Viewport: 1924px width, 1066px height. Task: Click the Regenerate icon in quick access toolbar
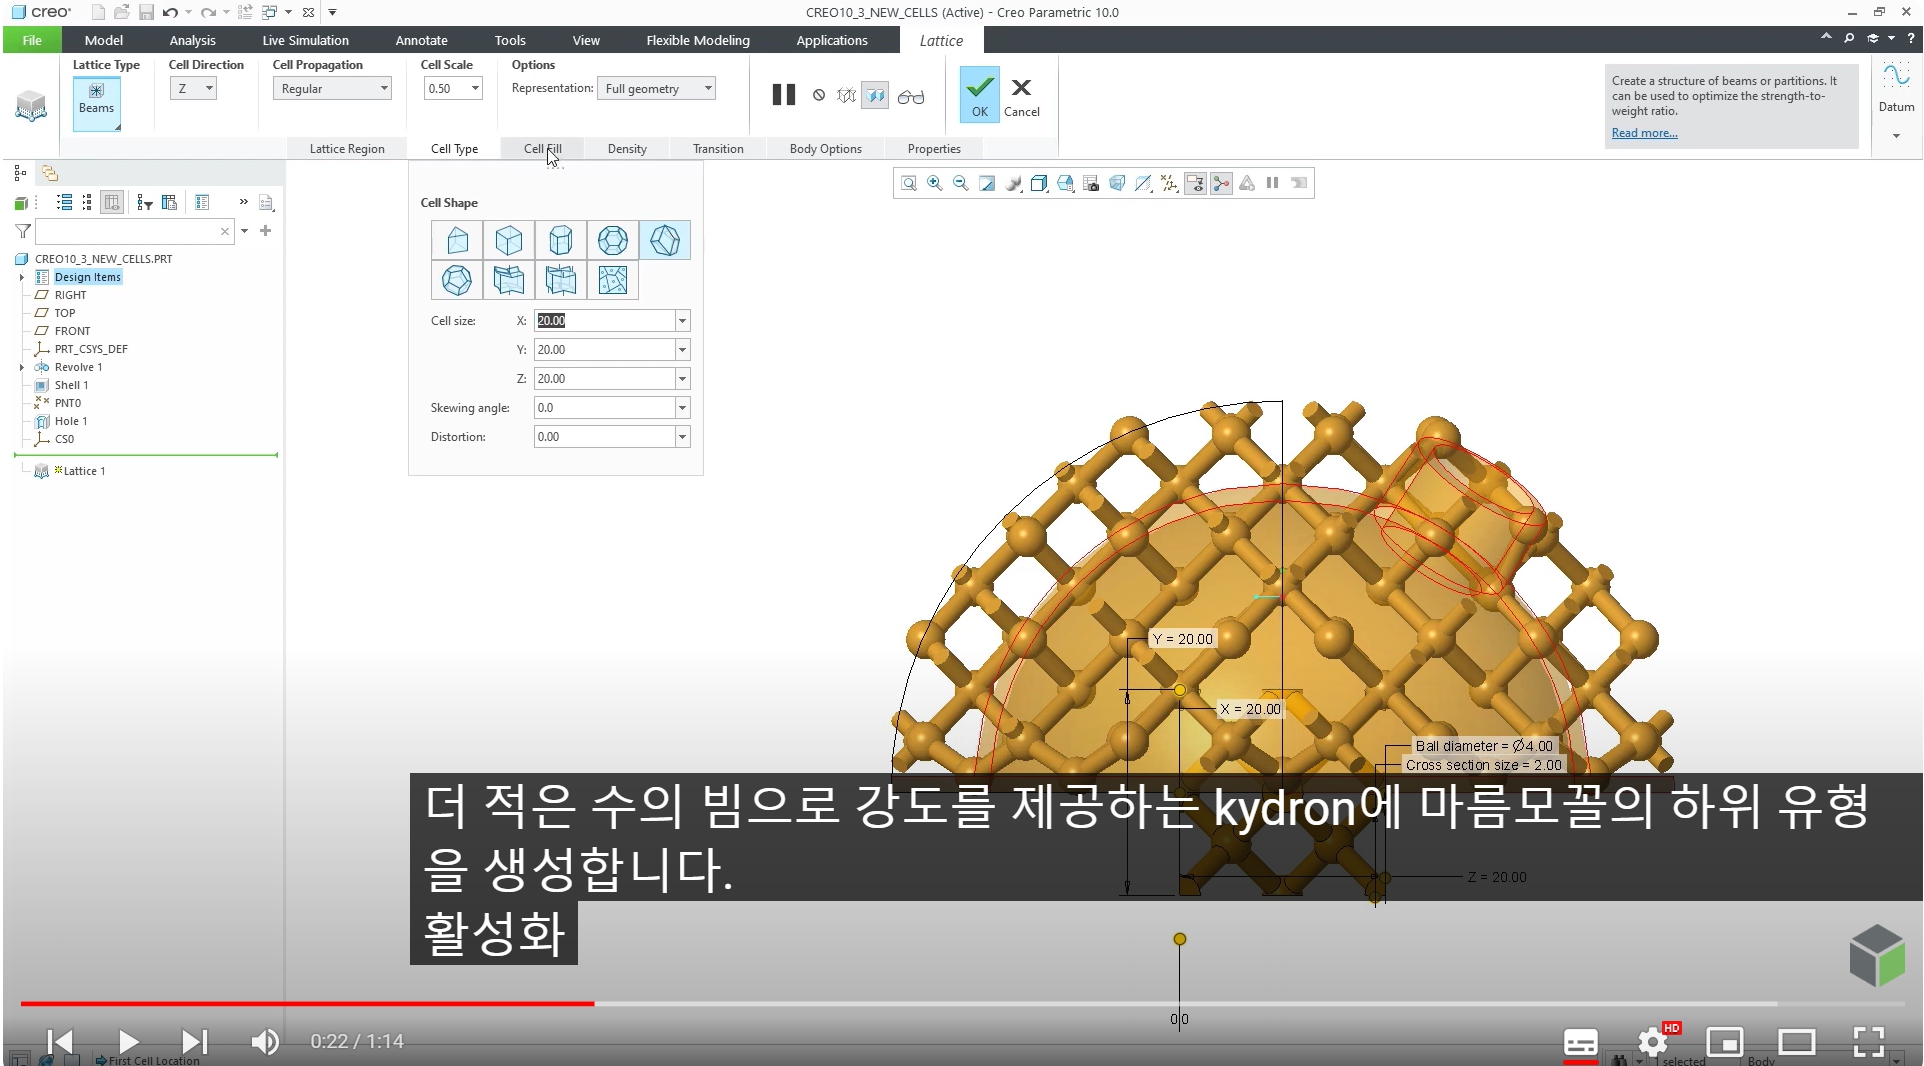pyautogui.click(x=245, y=12)
